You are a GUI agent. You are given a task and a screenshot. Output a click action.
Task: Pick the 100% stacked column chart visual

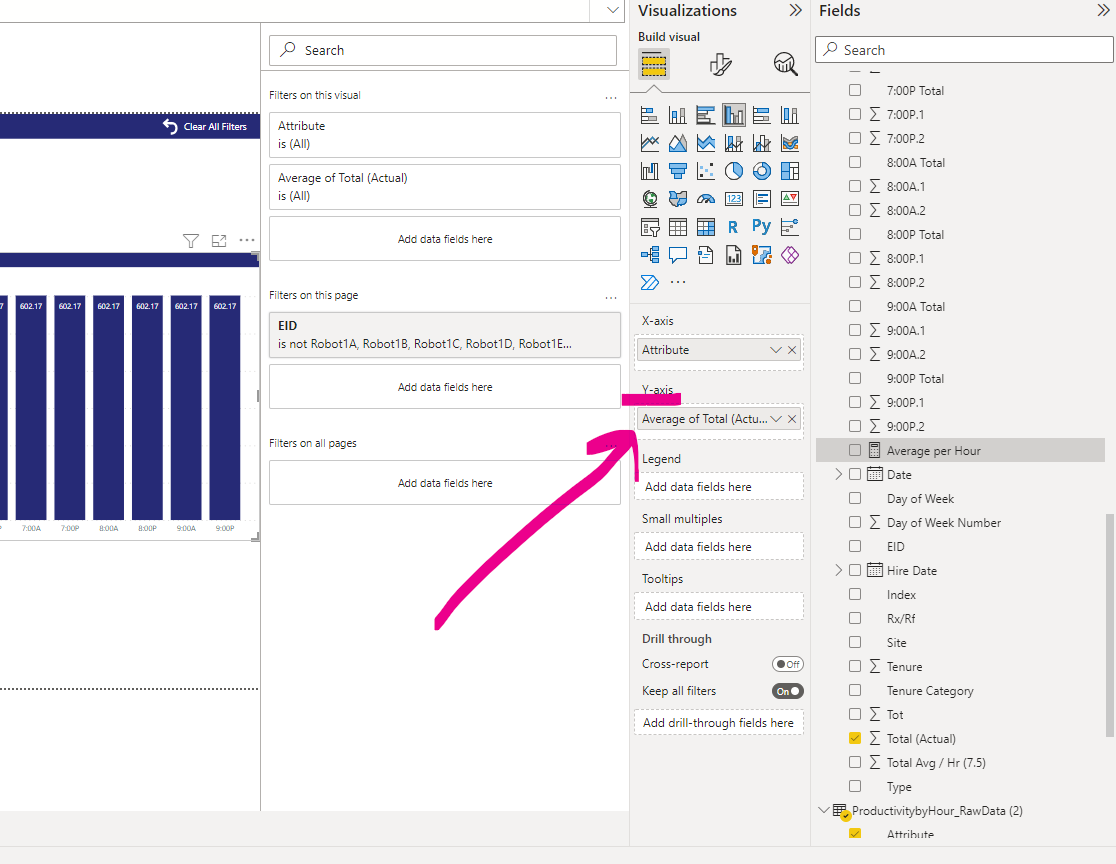coord(789,115)
